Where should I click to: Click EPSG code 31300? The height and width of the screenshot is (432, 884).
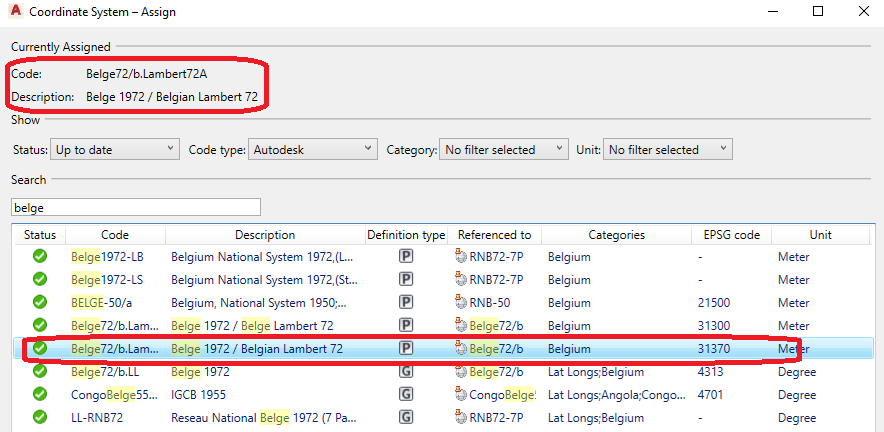[x=714, y=326]
